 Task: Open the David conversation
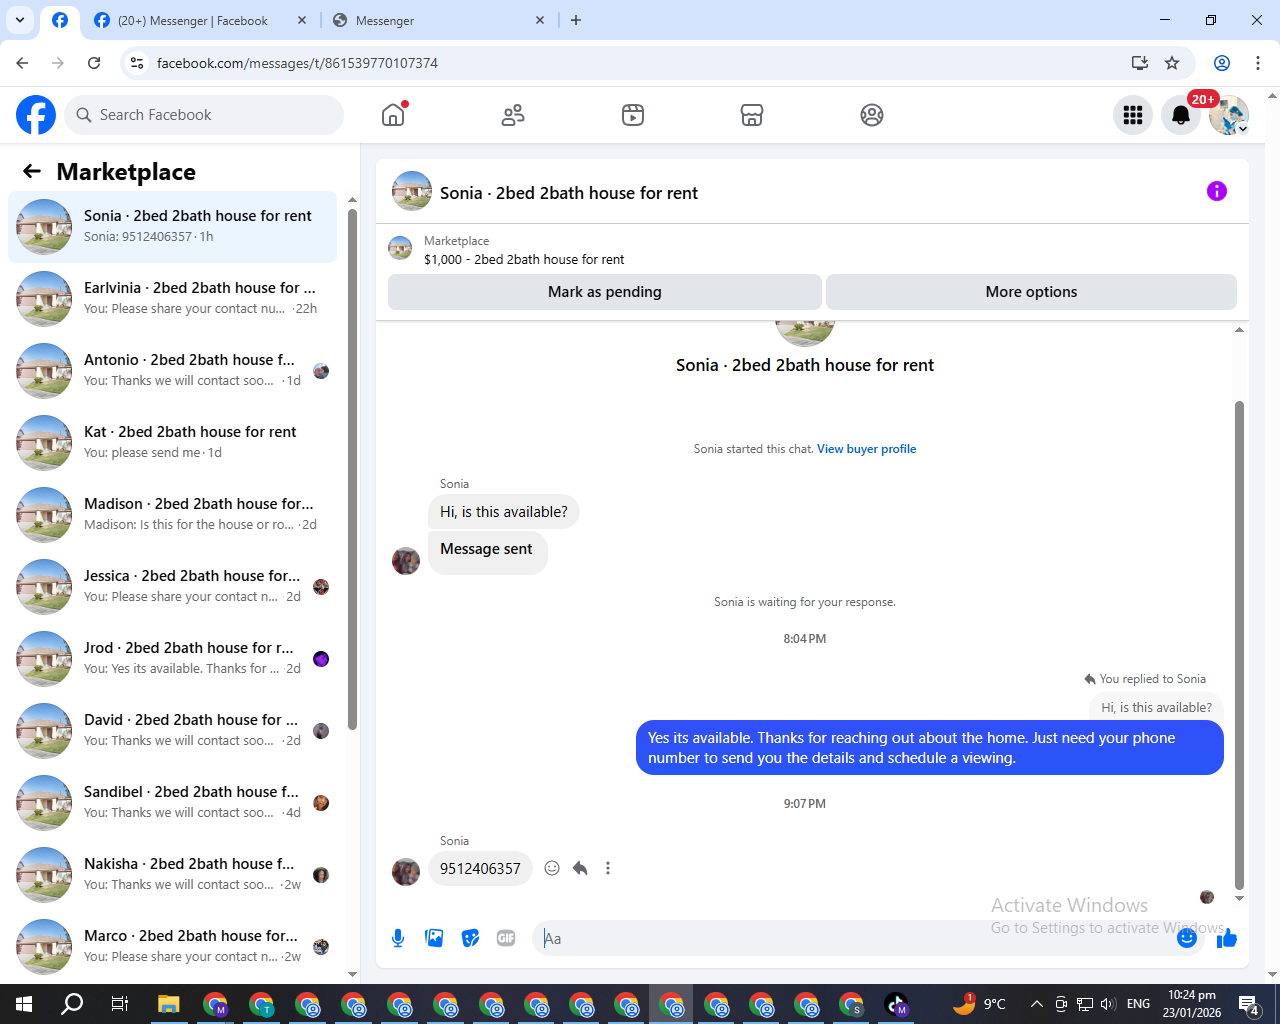pyautogui.click(x=172, y=731)
